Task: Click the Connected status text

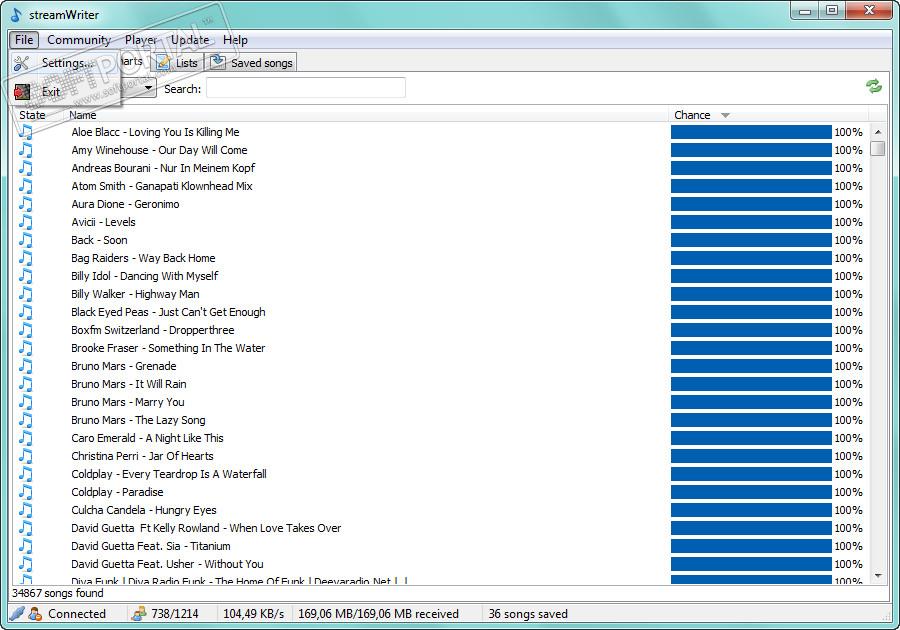Action: pyautogui.click(x=77, y=614)
